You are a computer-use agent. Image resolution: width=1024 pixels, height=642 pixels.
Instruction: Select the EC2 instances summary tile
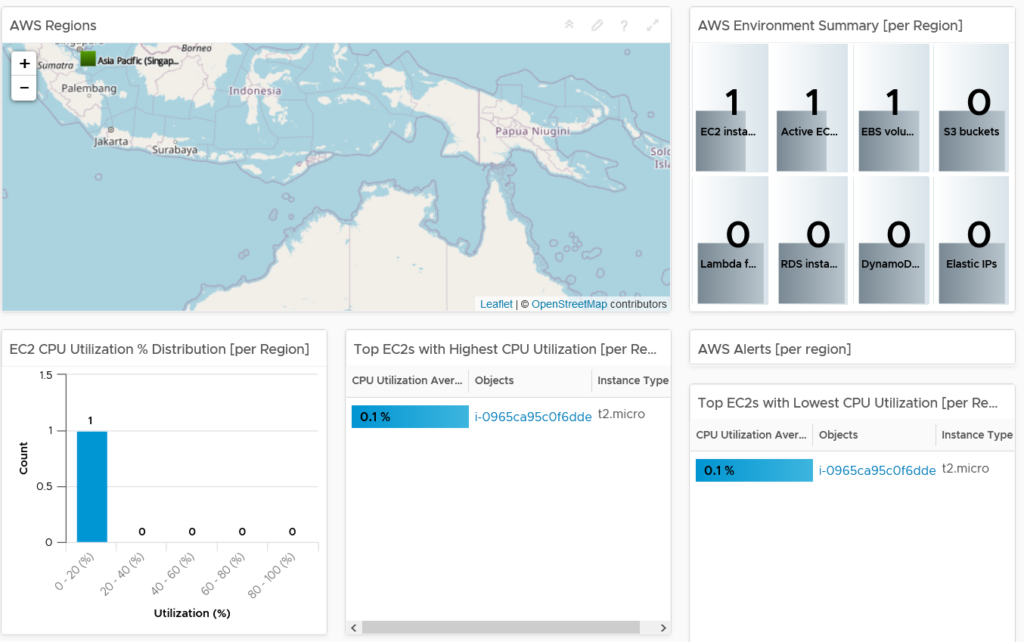tap(731, 108)
